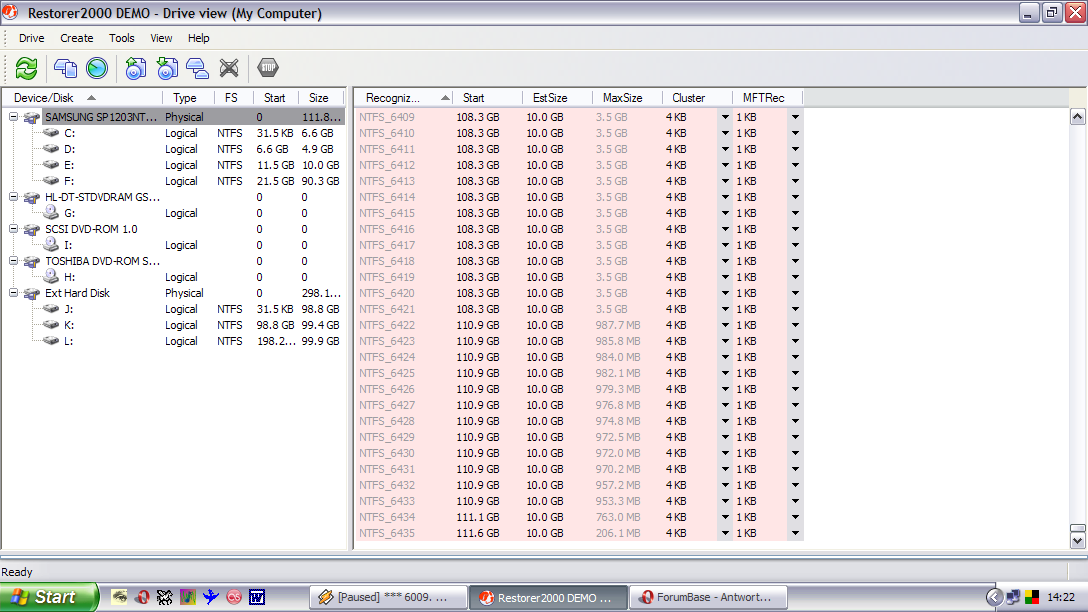Image resolution: width=1088 pixels, height=612 pixels.
Task: Click the STOP toolbar icon
Action: tap(268, 67)
